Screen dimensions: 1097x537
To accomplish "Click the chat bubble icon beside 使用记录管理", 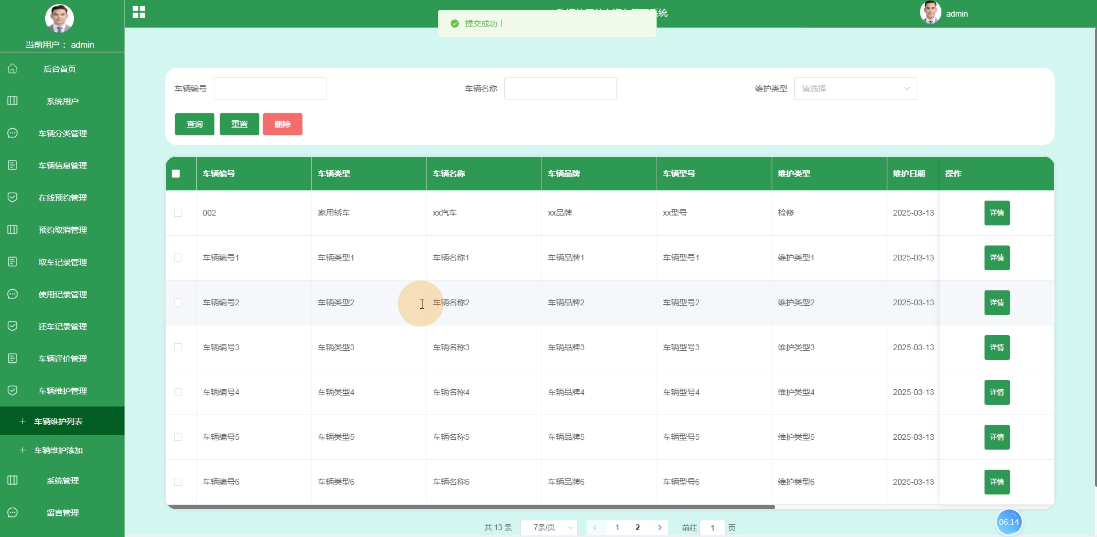I will [12, 294].
